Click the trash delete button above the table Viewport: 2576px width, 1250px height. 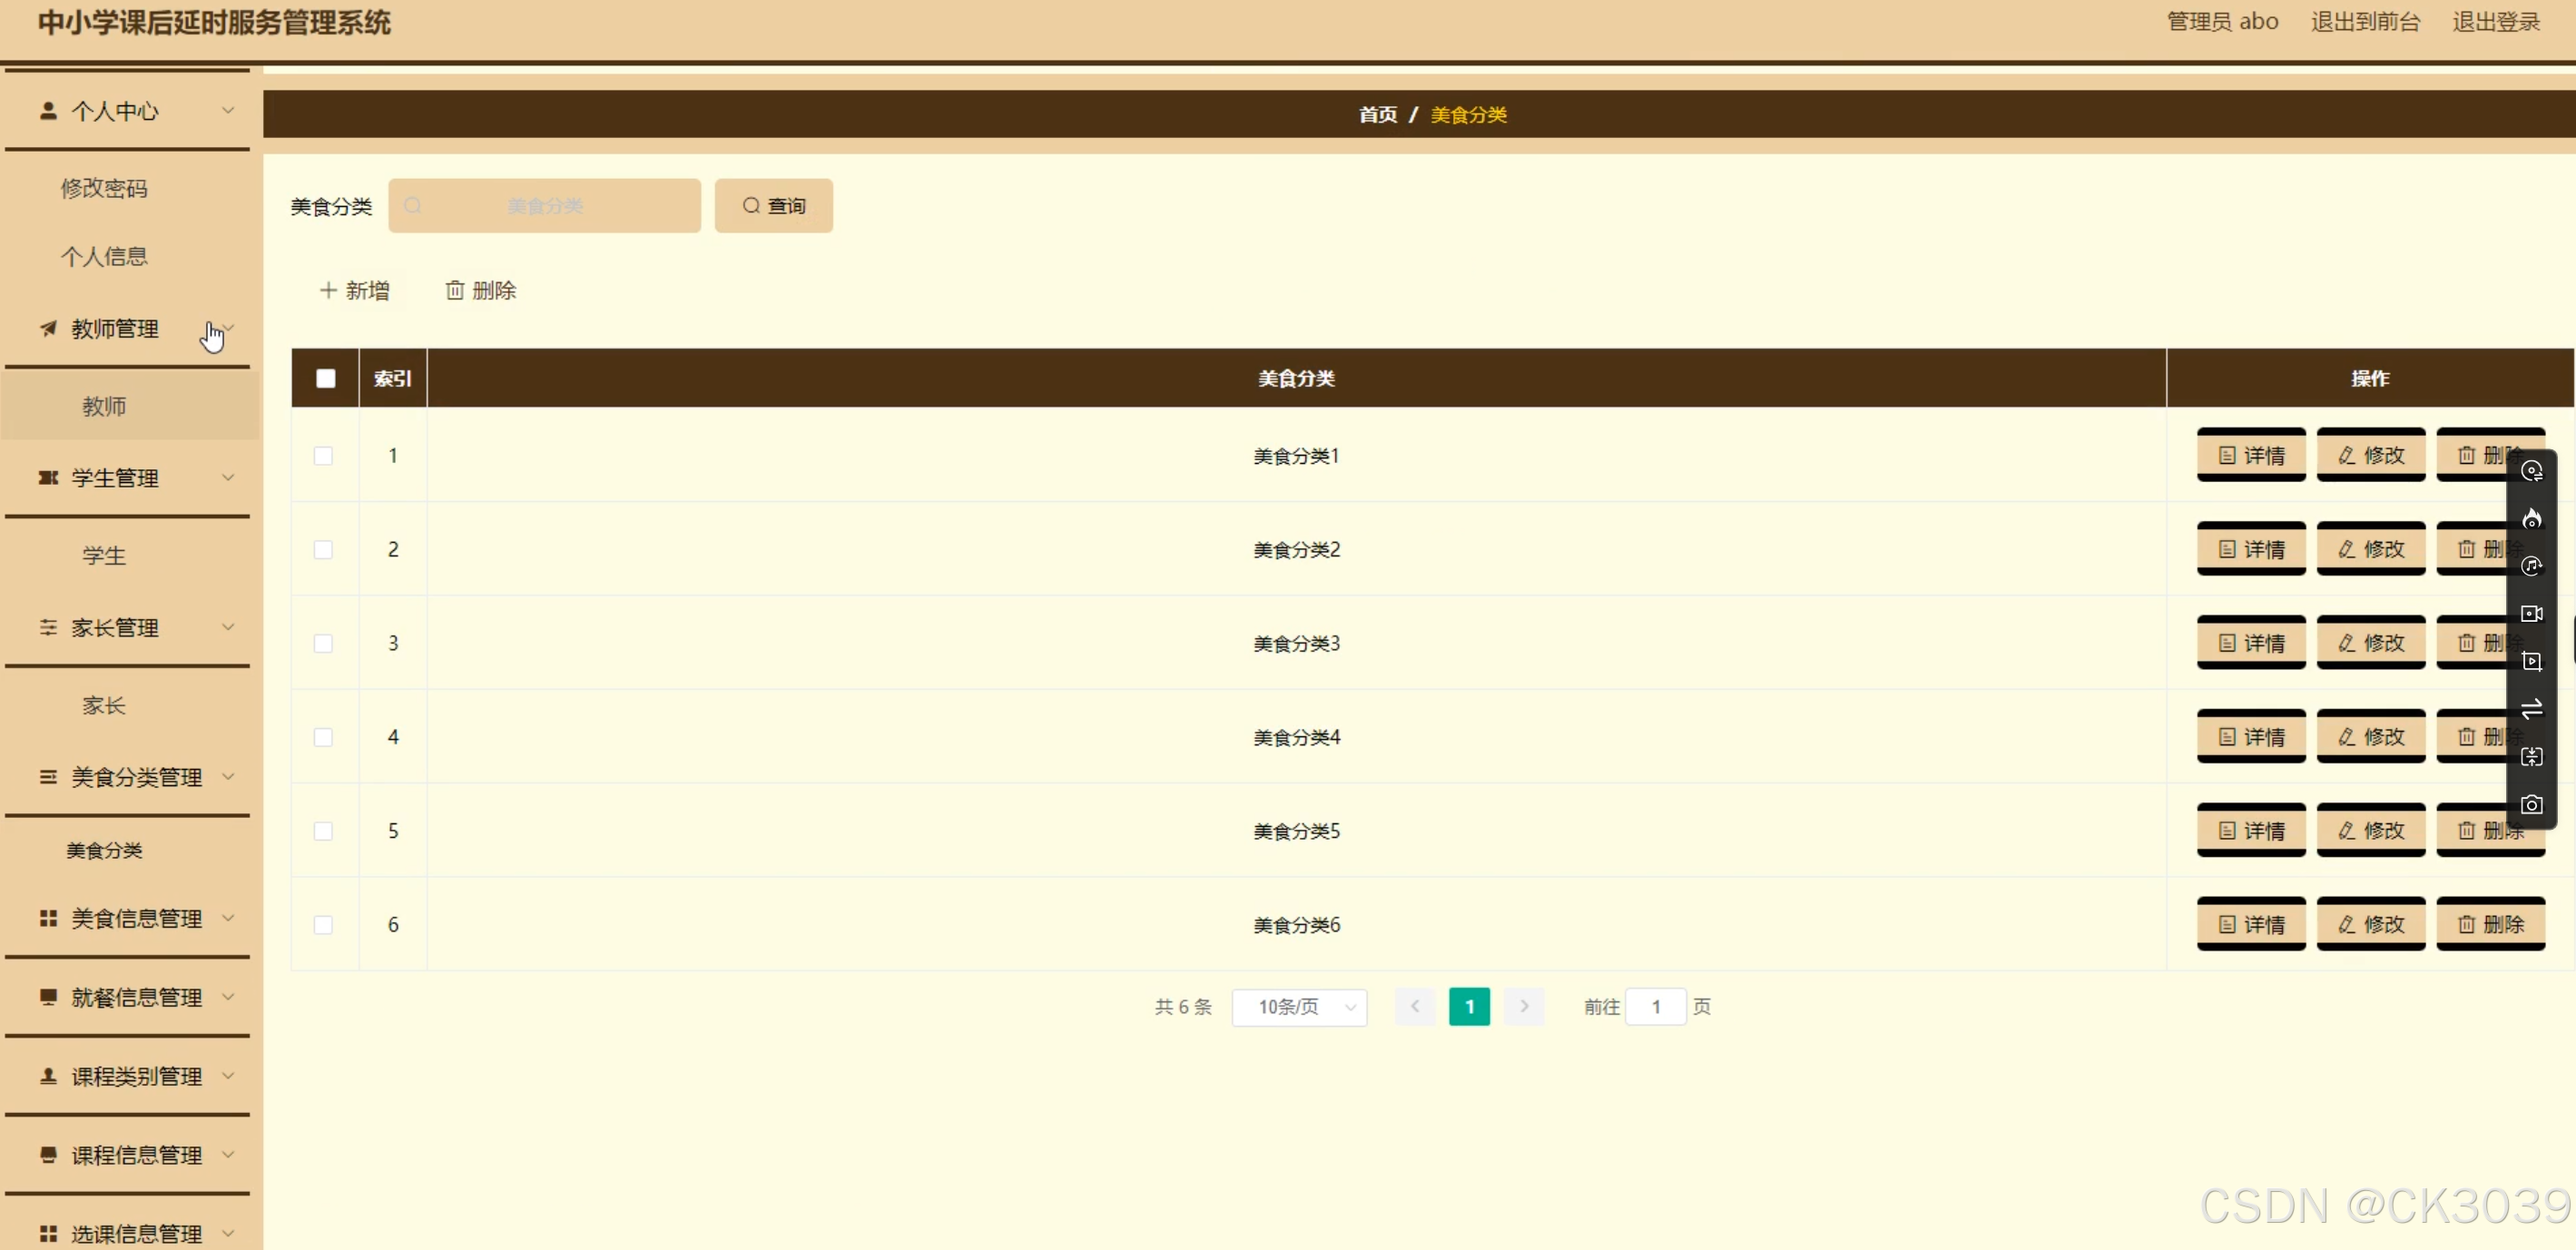coord(481,291)
